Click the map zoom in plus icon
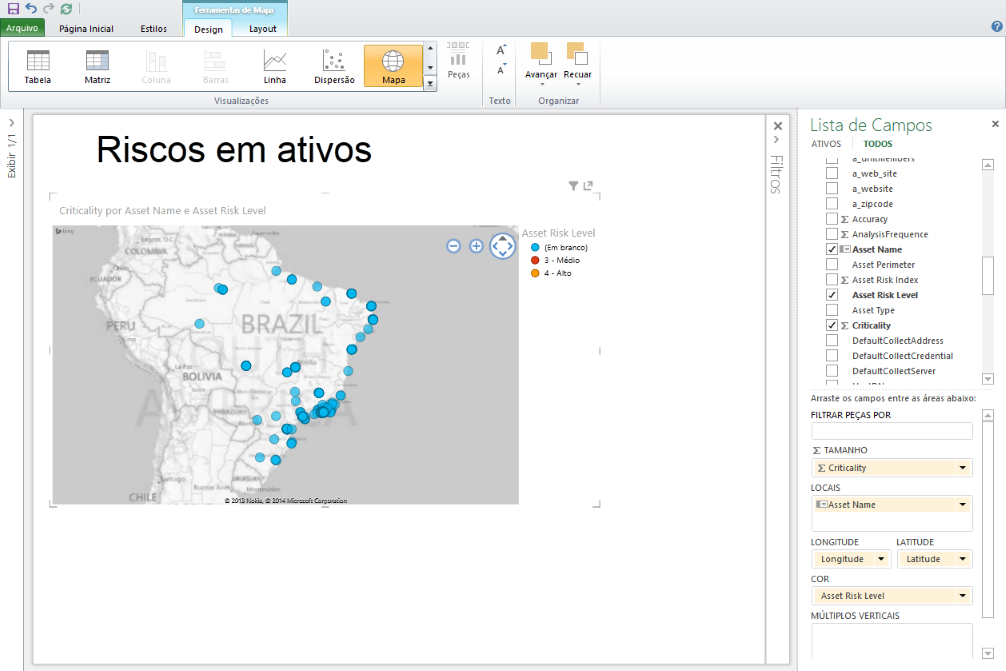The image size is (1006, 671). (476, 246)
